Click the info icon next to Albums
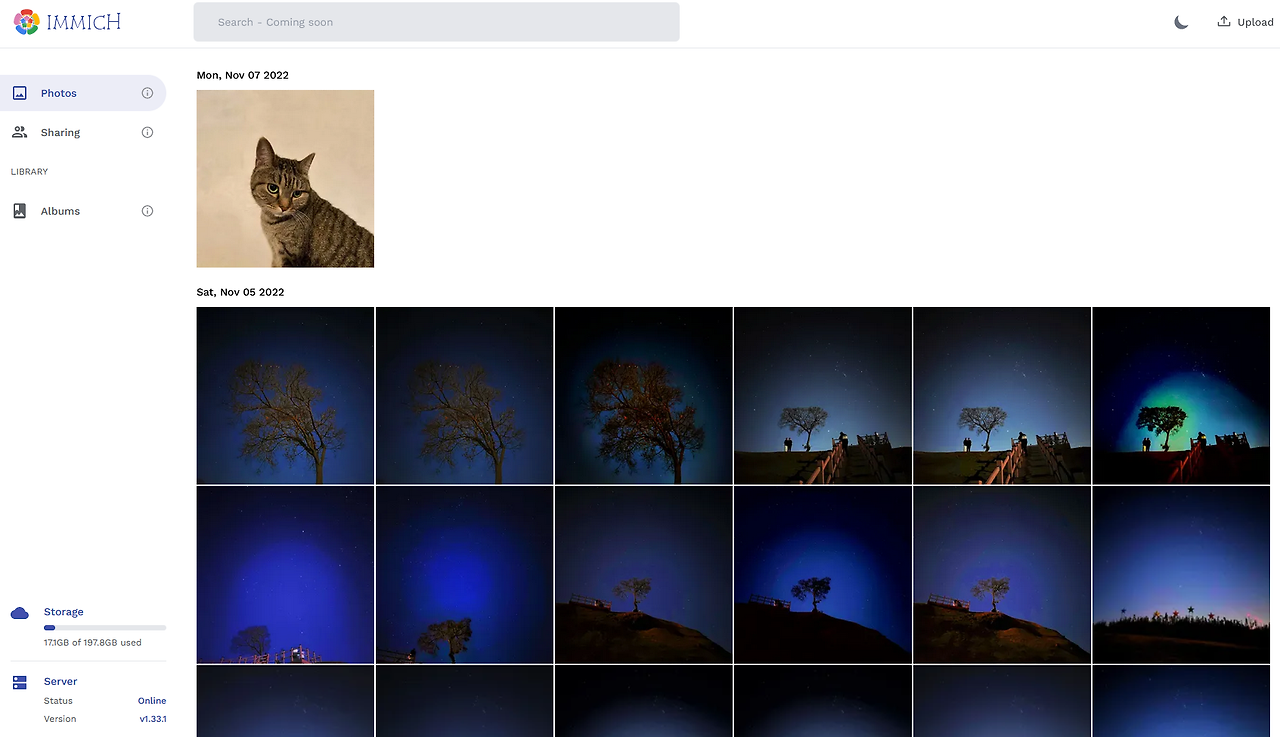Image resolution: width=1280 pixels, height=737 pixels. pos(147,211)
